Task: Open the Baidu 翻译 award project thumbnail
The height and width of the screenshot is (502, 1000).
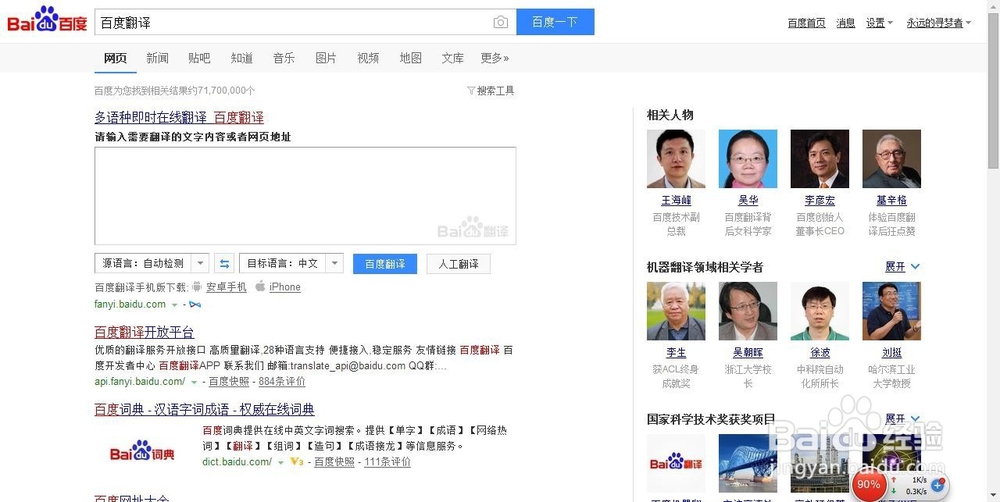Action: (x=676, y=463)
